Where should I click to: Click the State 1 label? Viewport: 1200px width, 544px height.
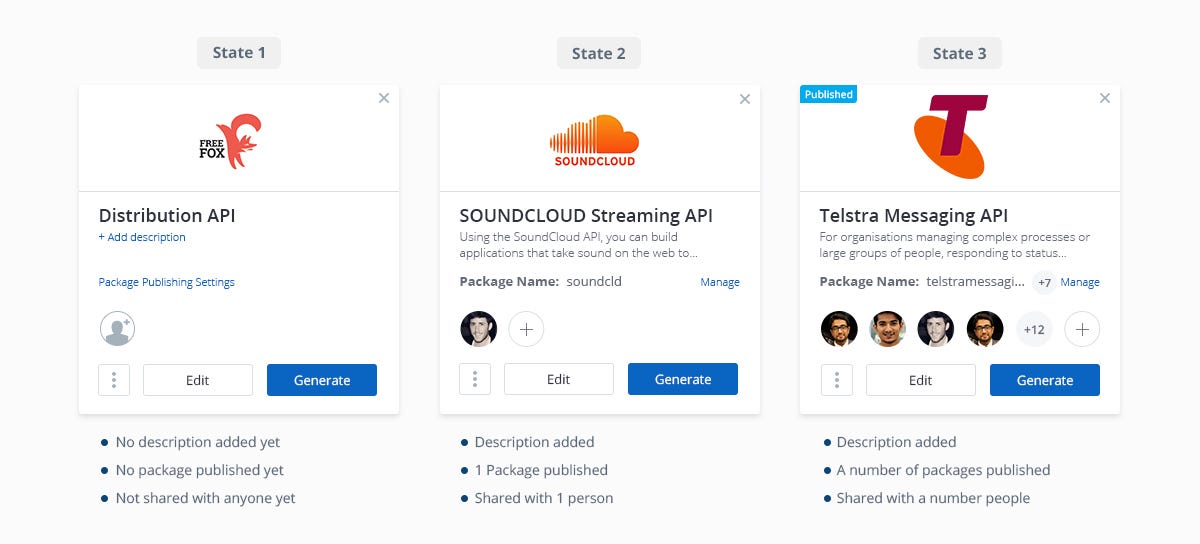239,53
